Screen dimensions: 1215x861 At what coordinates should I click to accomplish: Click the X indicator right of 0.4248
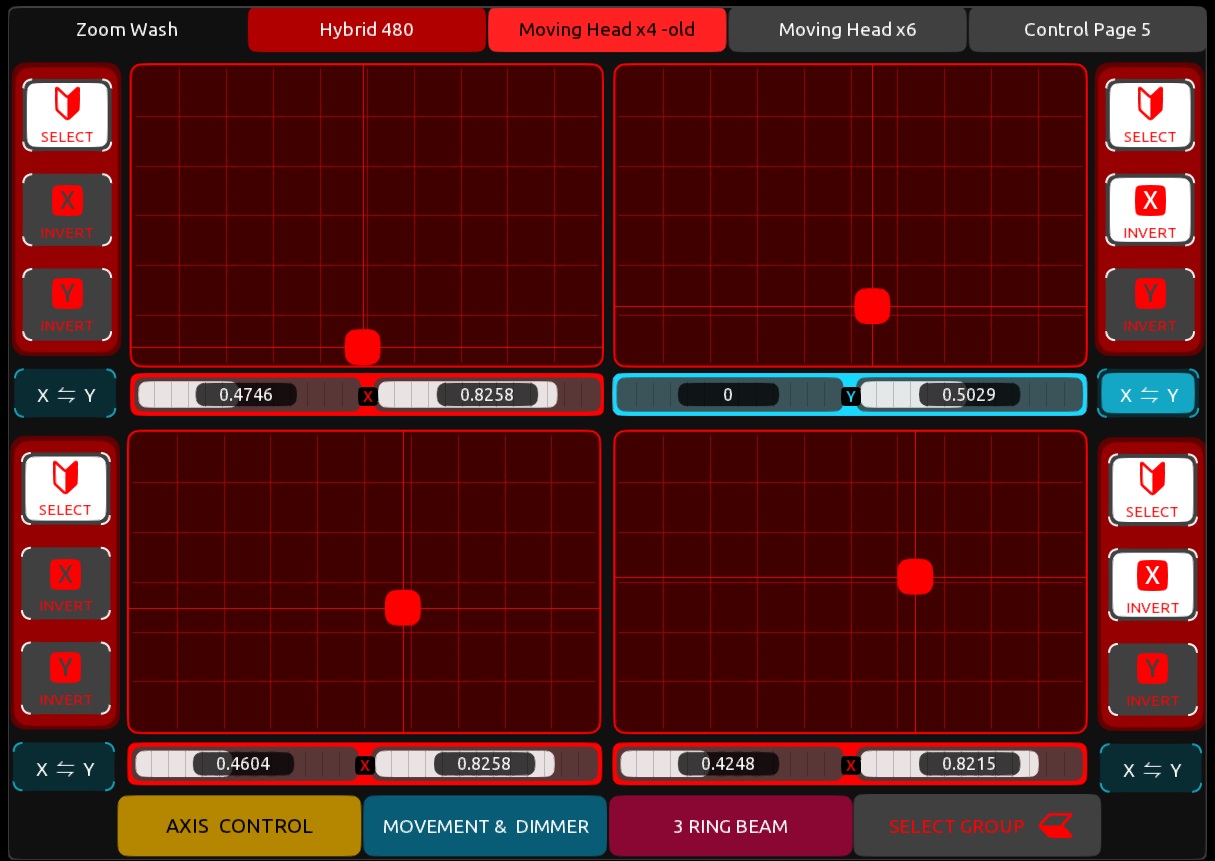coord(851,765)
